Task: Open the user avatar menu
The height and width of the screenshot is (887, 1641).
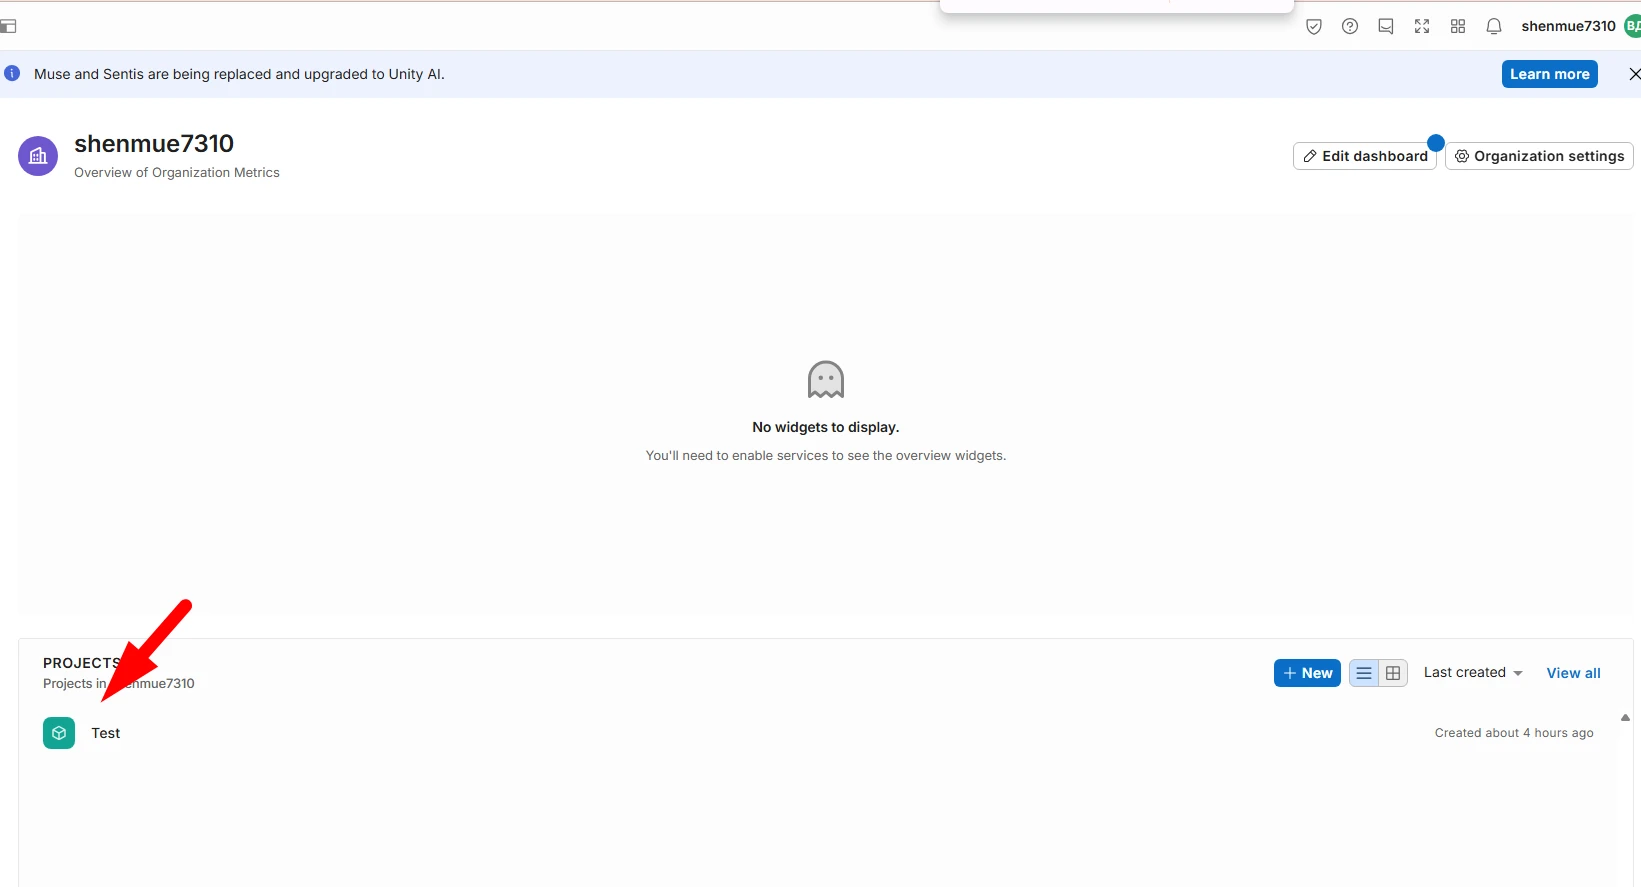Action: [x=1633, y=27]
